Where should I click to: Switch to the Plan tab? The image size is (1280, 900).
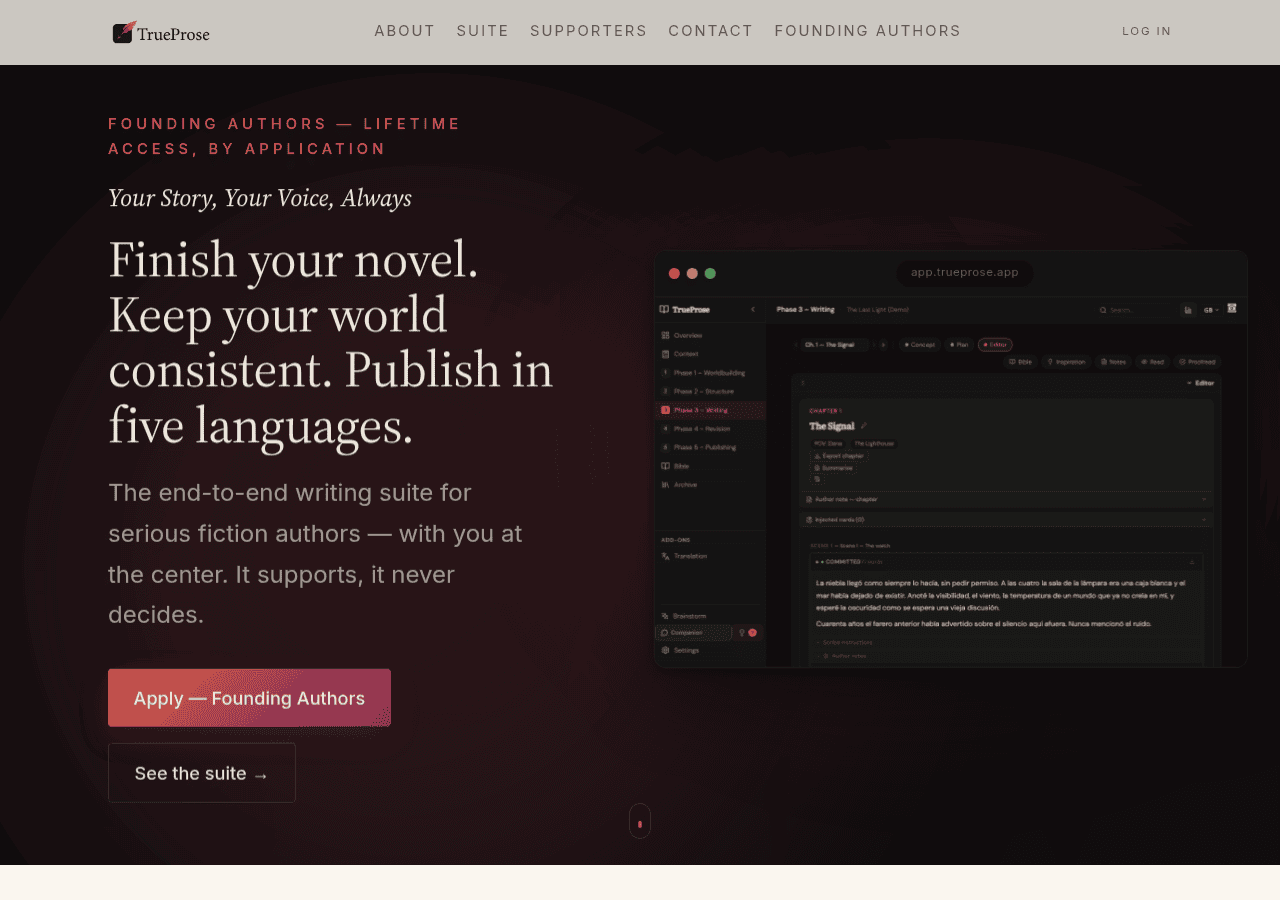(960, 345)
